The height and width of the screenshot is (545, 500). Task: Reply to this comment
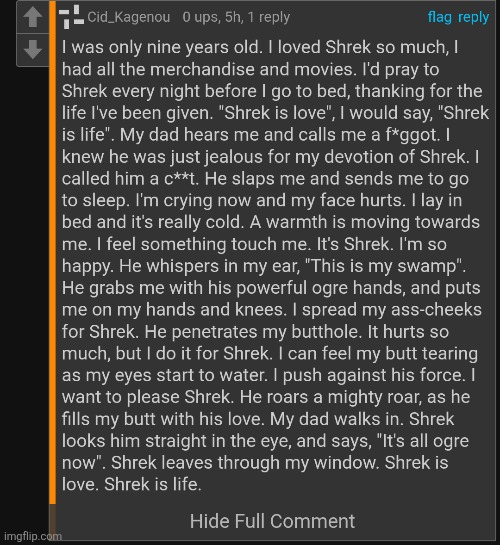[x=473, y=17]
